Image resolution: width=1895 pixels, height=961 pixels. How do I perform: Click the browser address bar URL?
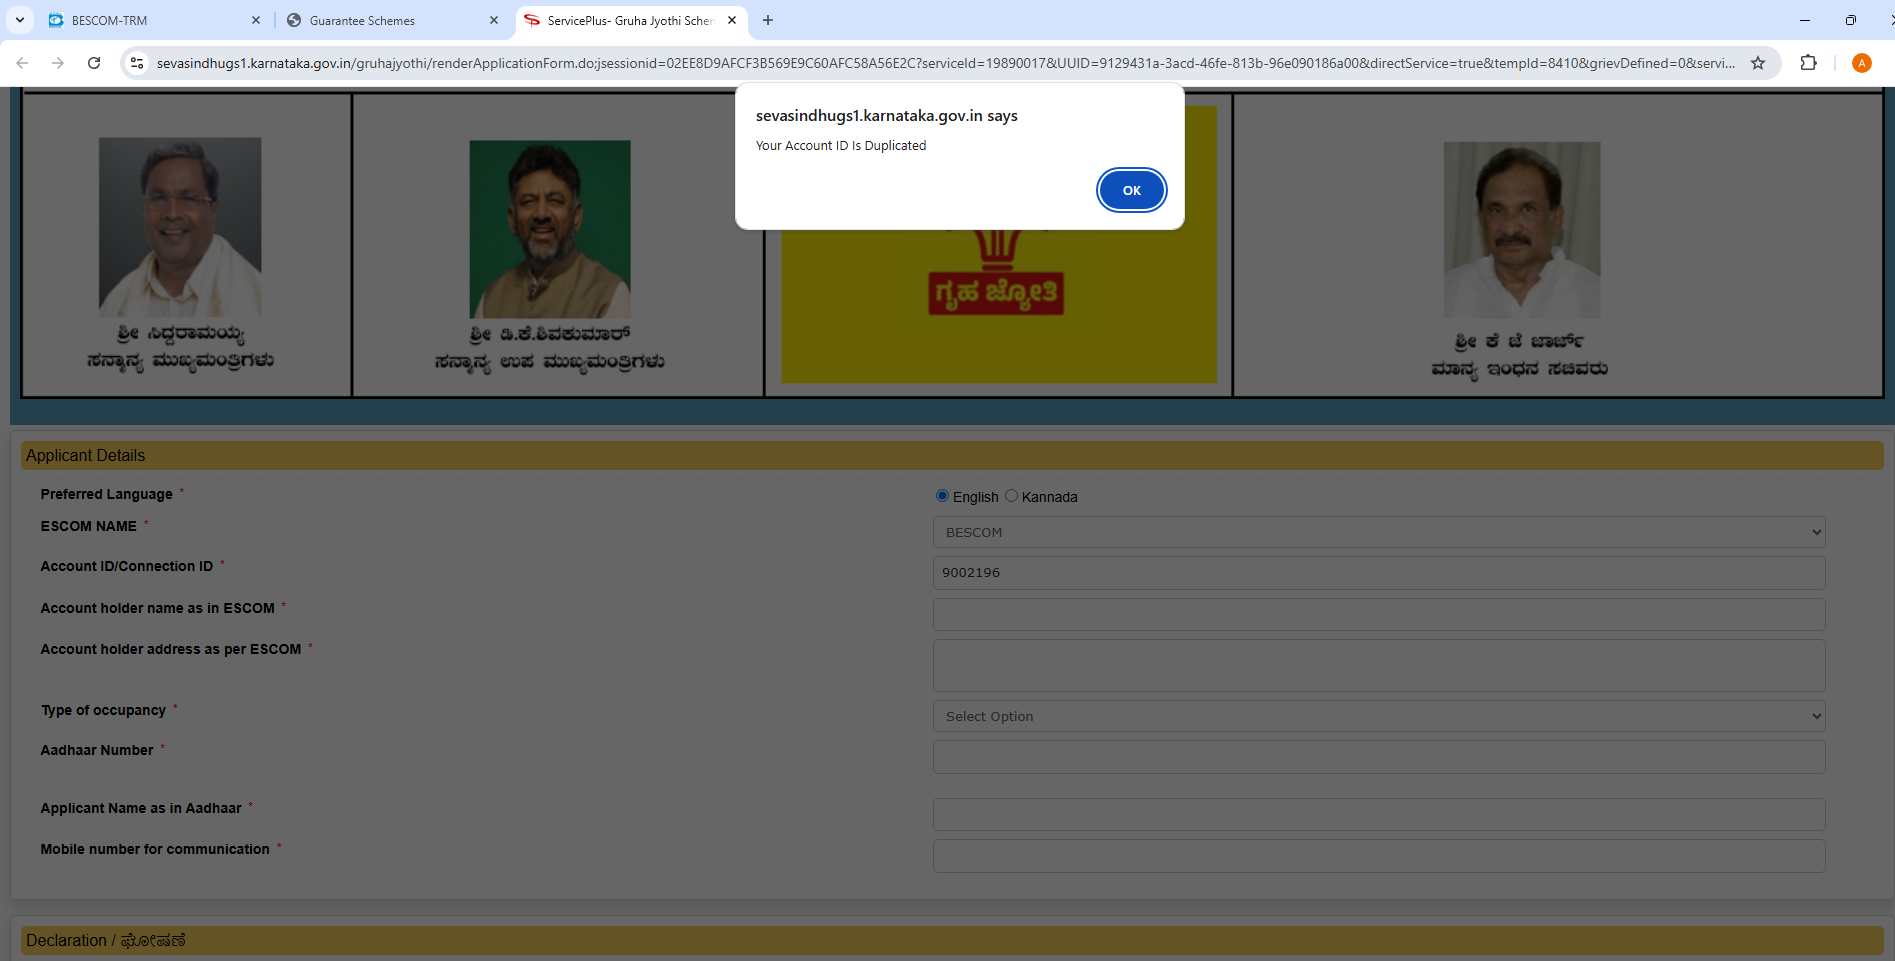coord(945,63)
